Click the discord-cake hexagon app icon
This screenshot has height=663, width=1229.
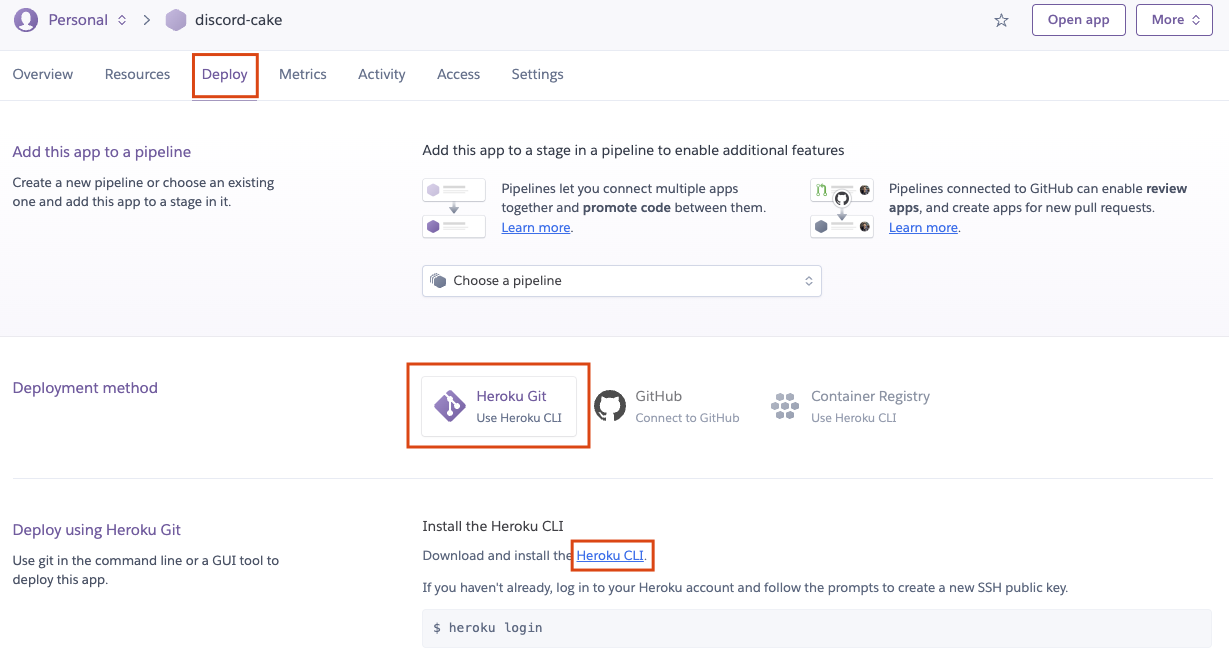[x=176, y=20]
